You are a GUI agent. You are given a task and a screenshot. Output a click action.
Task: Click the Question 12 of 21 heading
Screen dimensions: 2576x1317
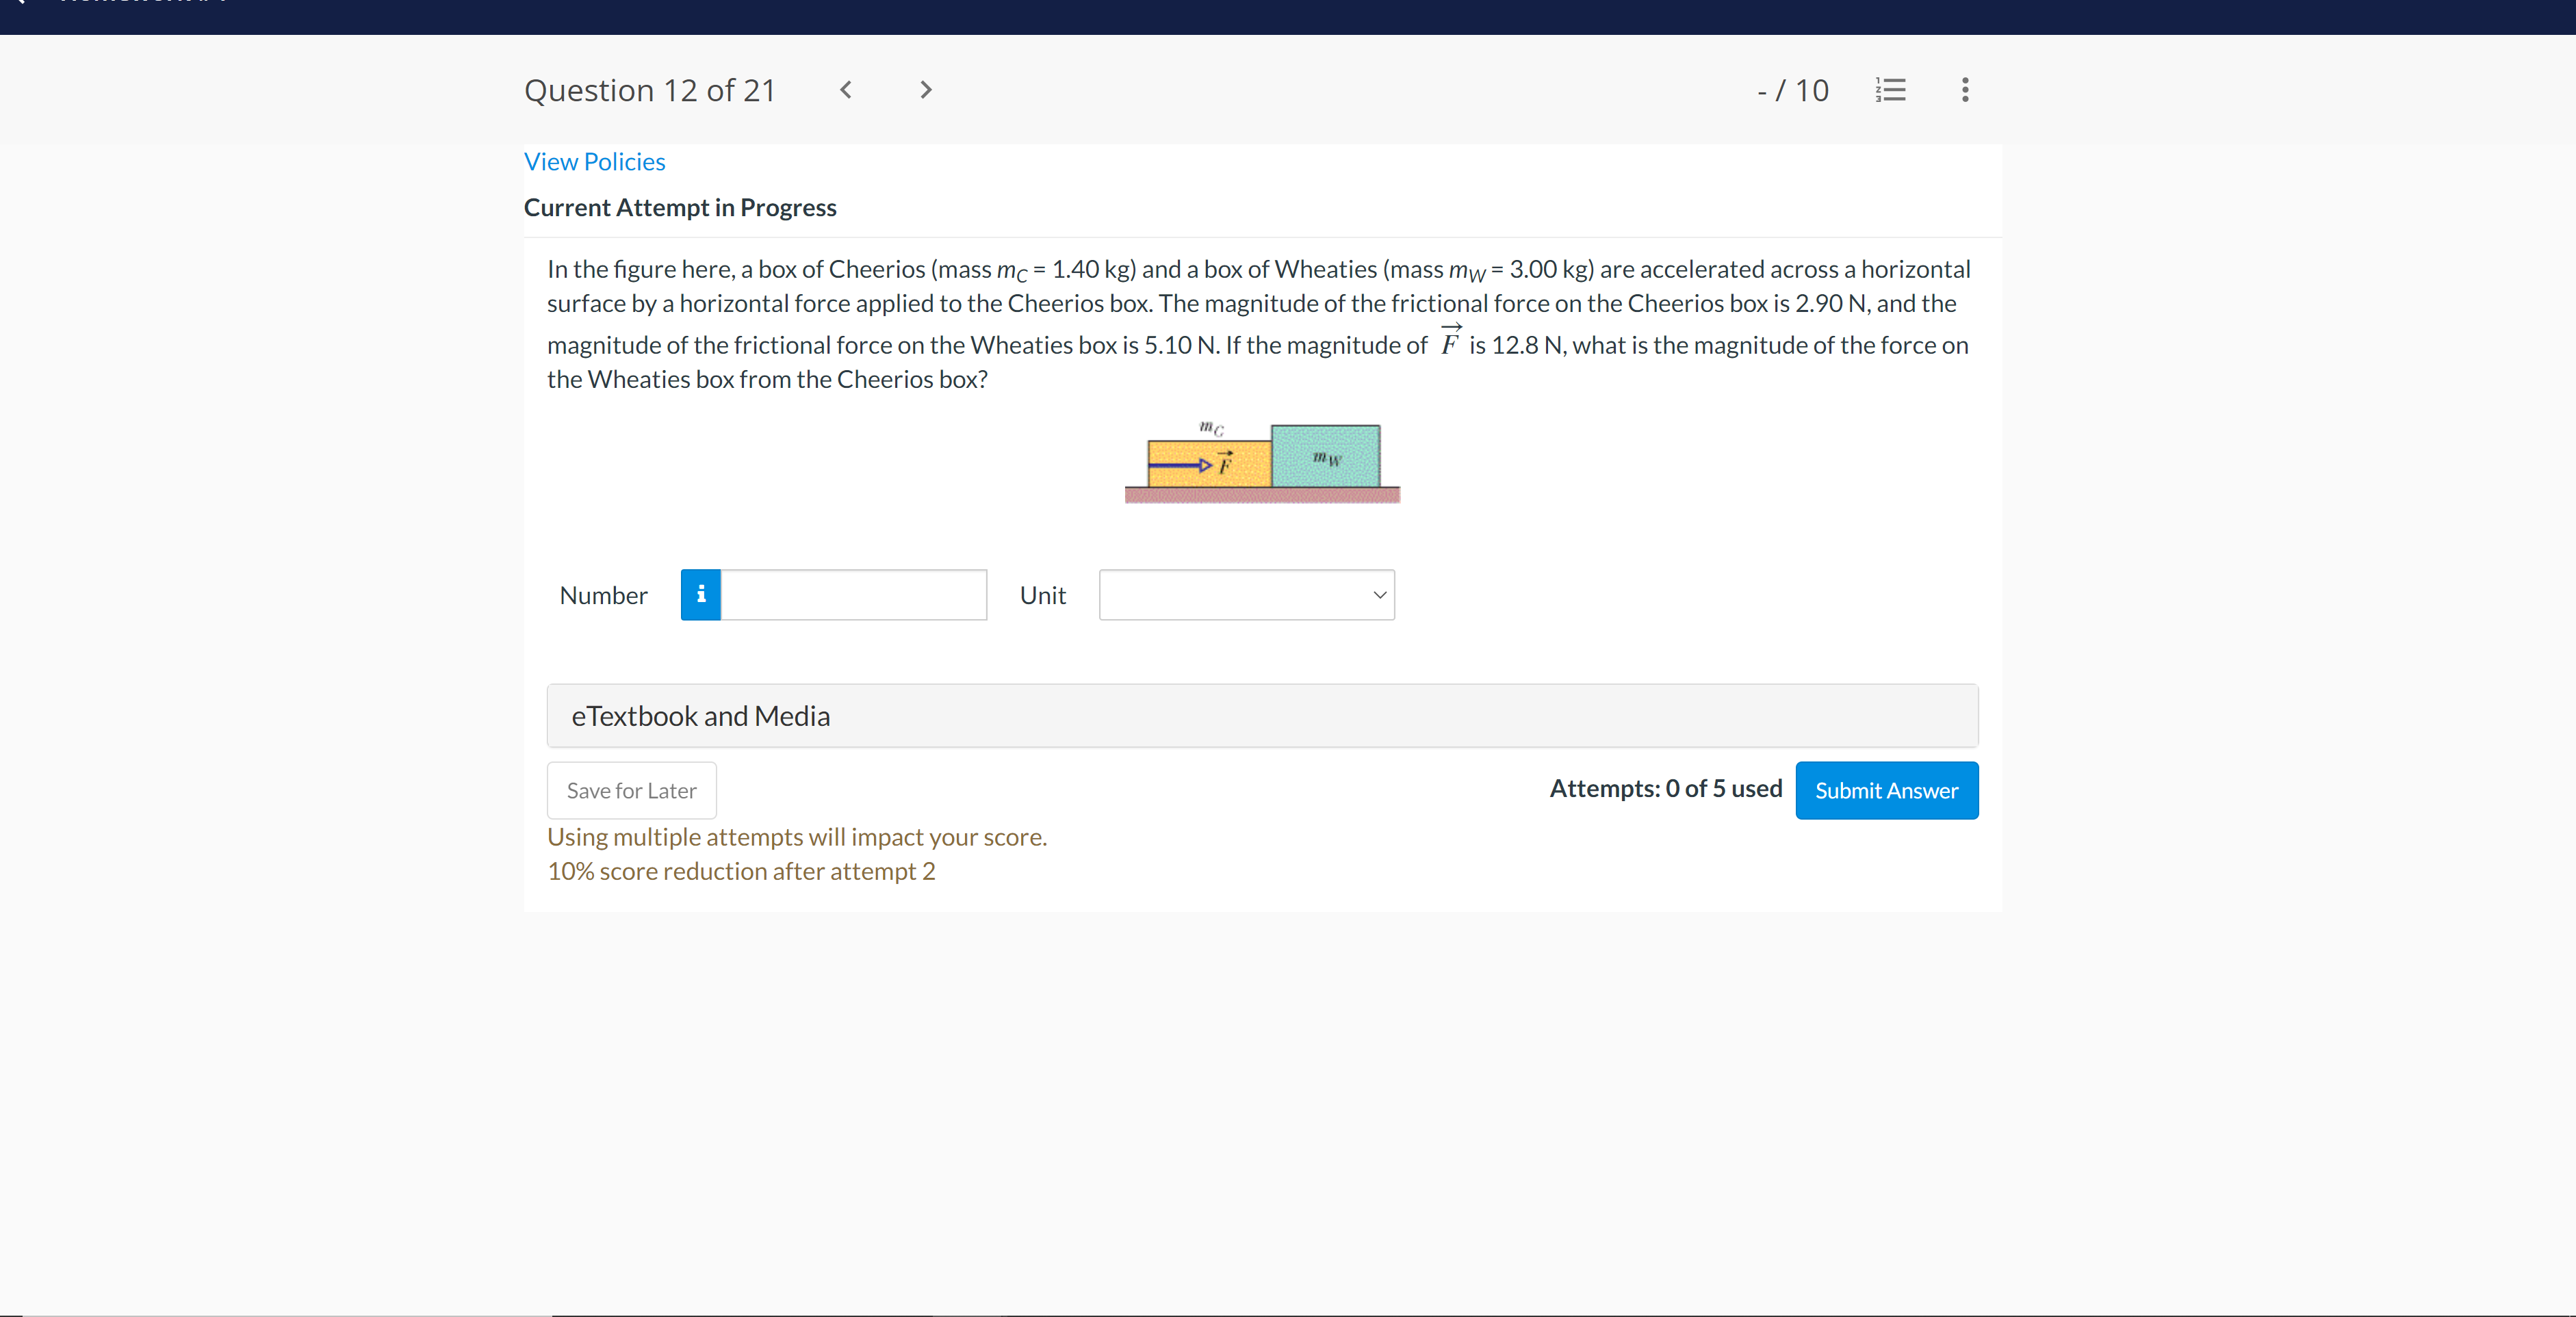pyautogui.click(x=649, y=91)
